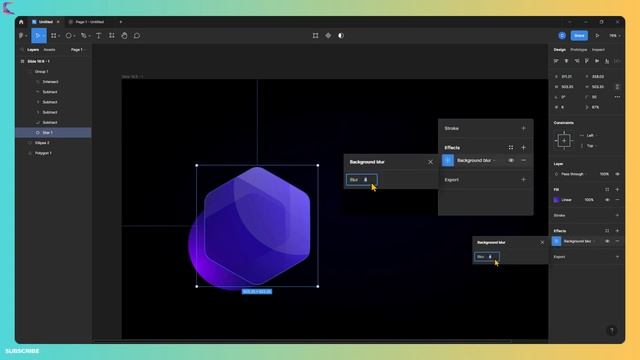The height and width of the screenshot is (360, 640).
Task: Add a new fill with the Fill plus icon
Action: click(617, 190)
